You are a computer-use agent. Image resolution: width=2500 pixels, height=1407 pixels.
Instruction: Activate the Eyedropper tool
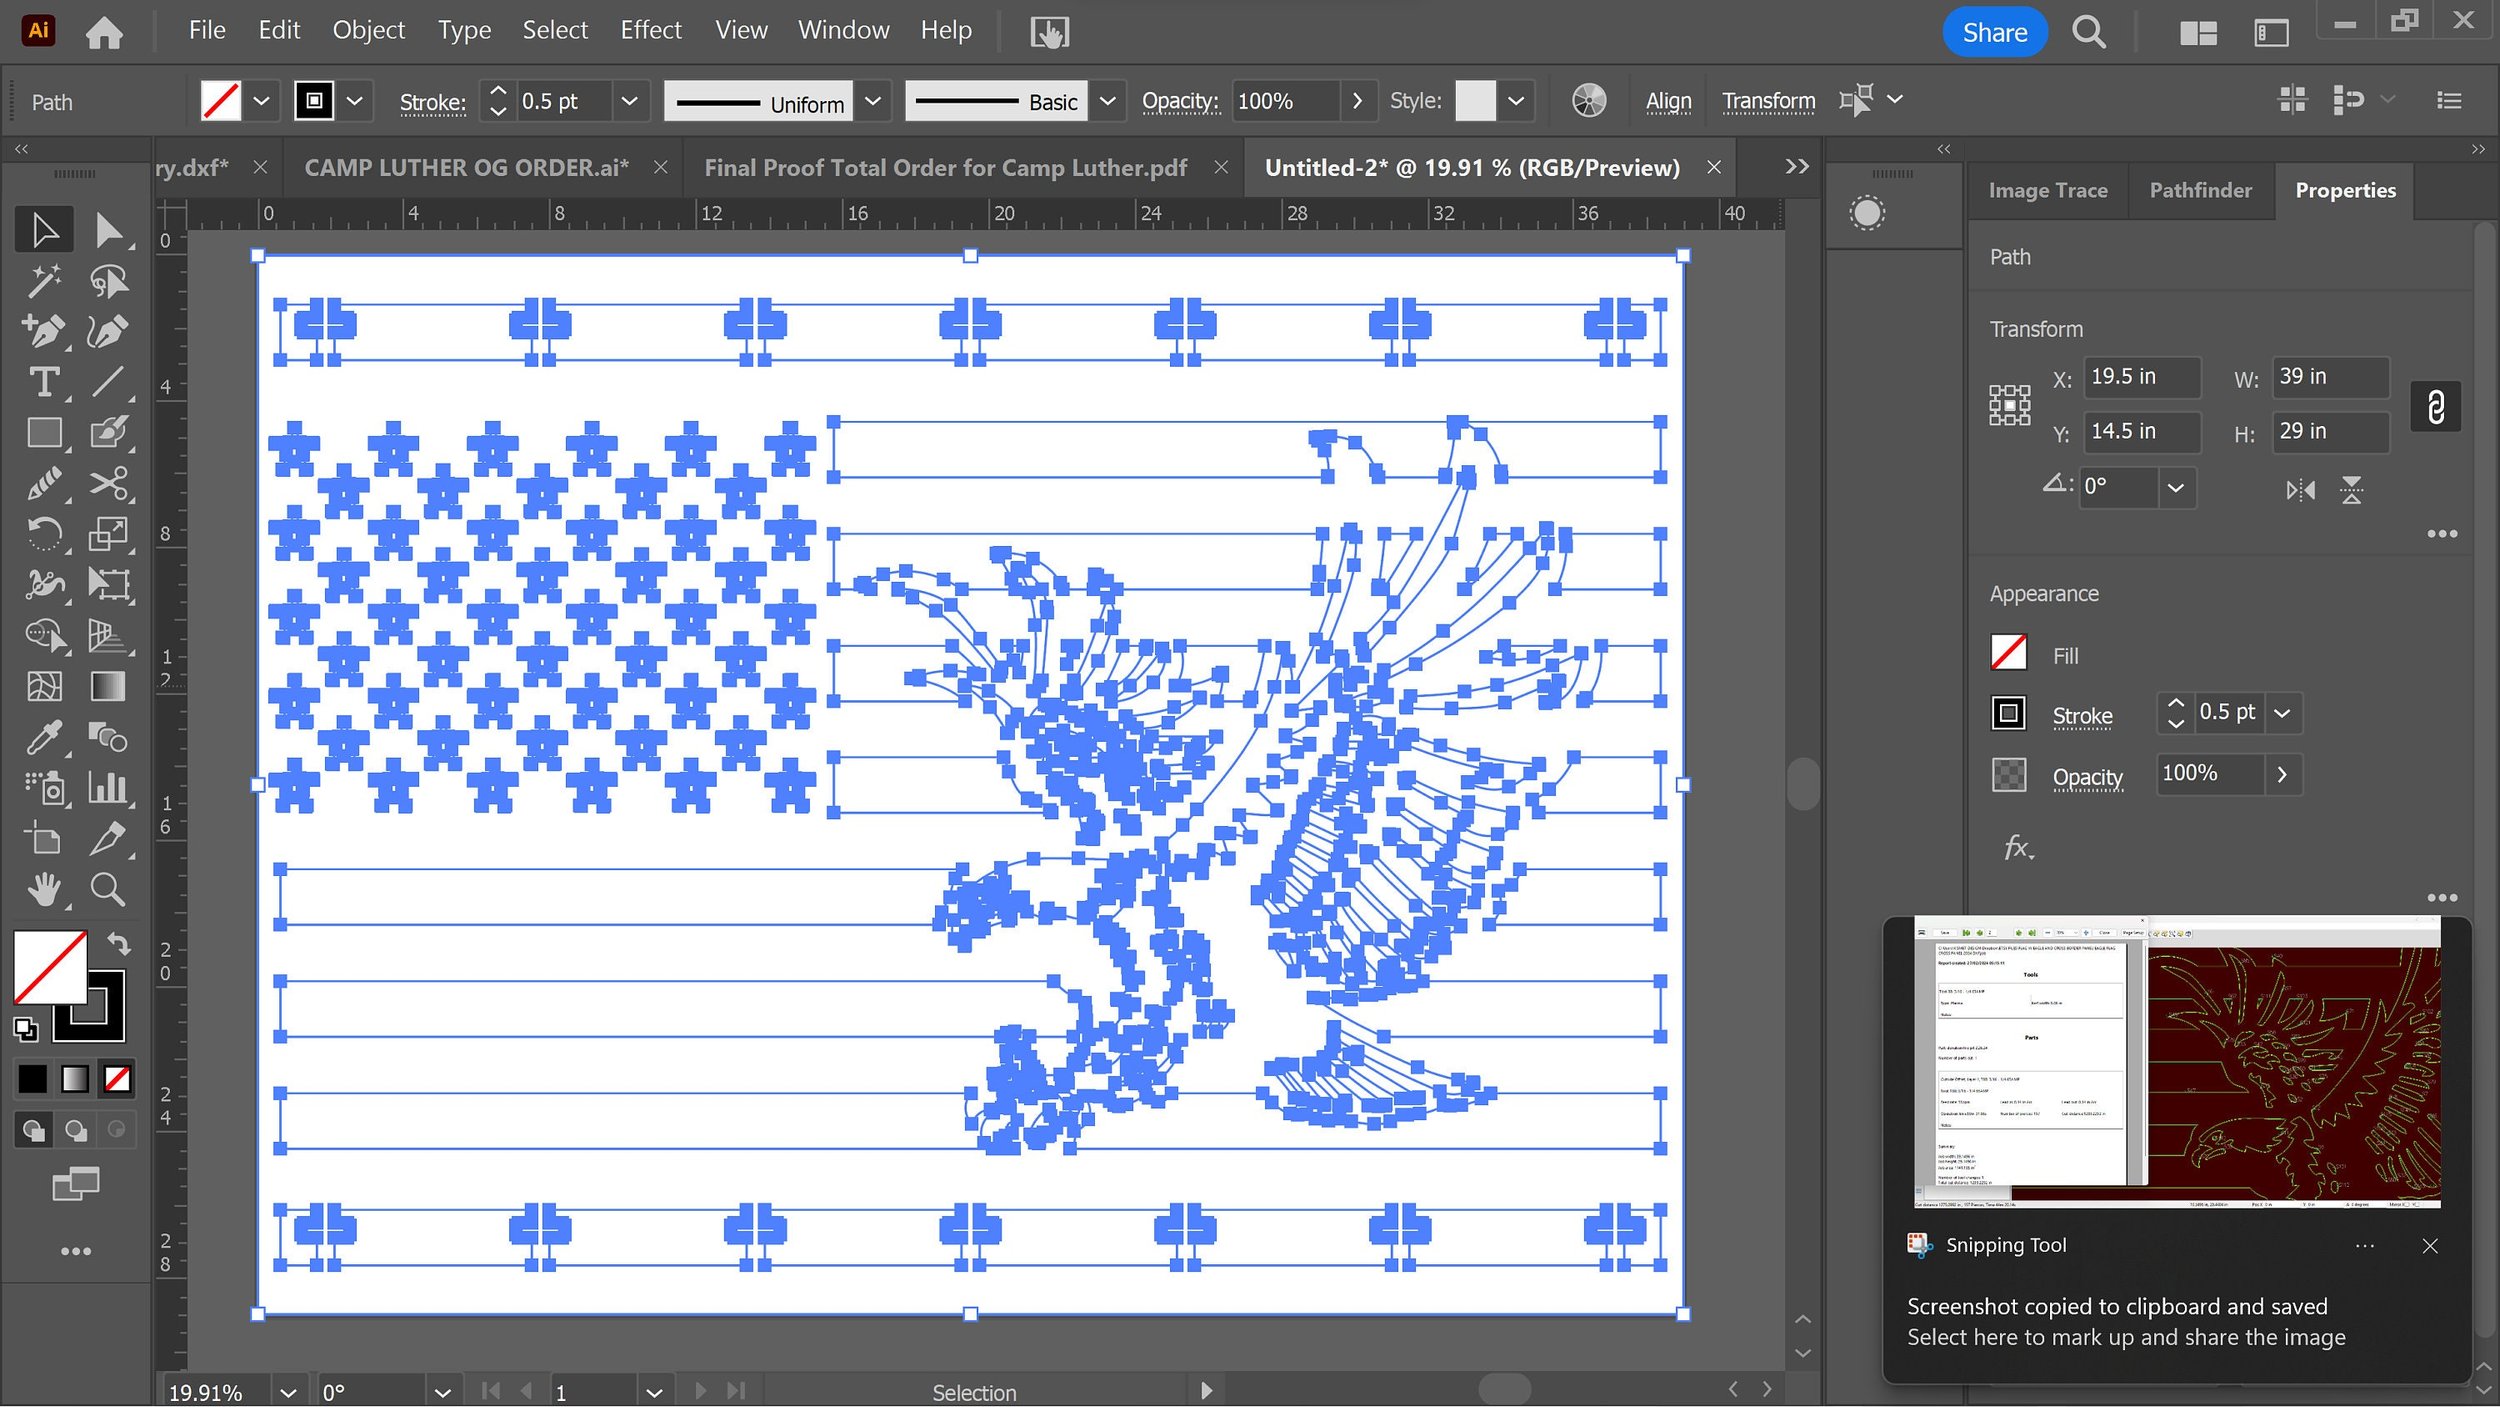(44, 738)
